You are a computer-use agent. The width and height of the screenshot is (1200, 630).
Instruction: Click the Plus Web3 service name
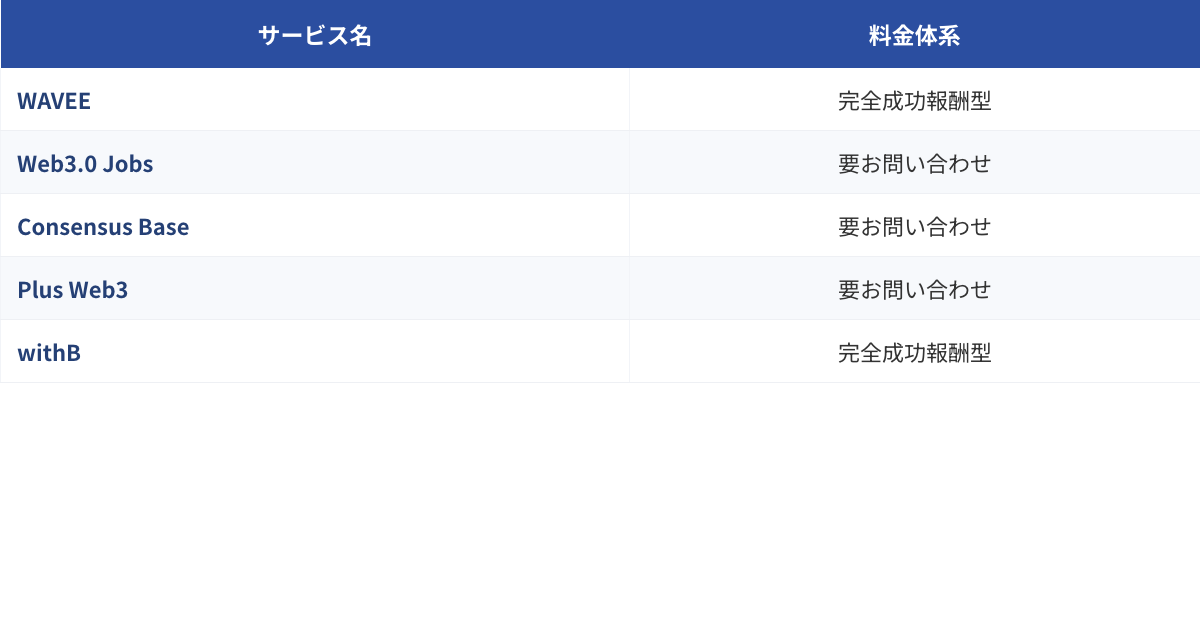pyautogui.click(x=72, y=290)
